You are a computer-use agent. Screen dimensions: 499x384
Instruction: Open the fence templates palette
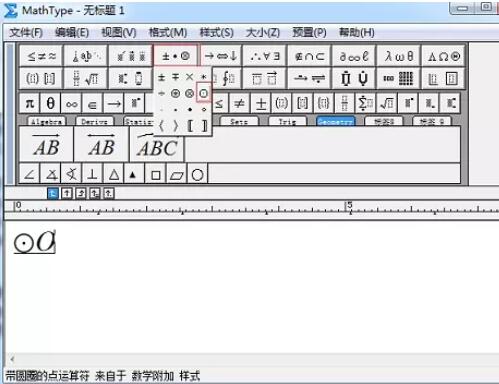pos(41,79)
